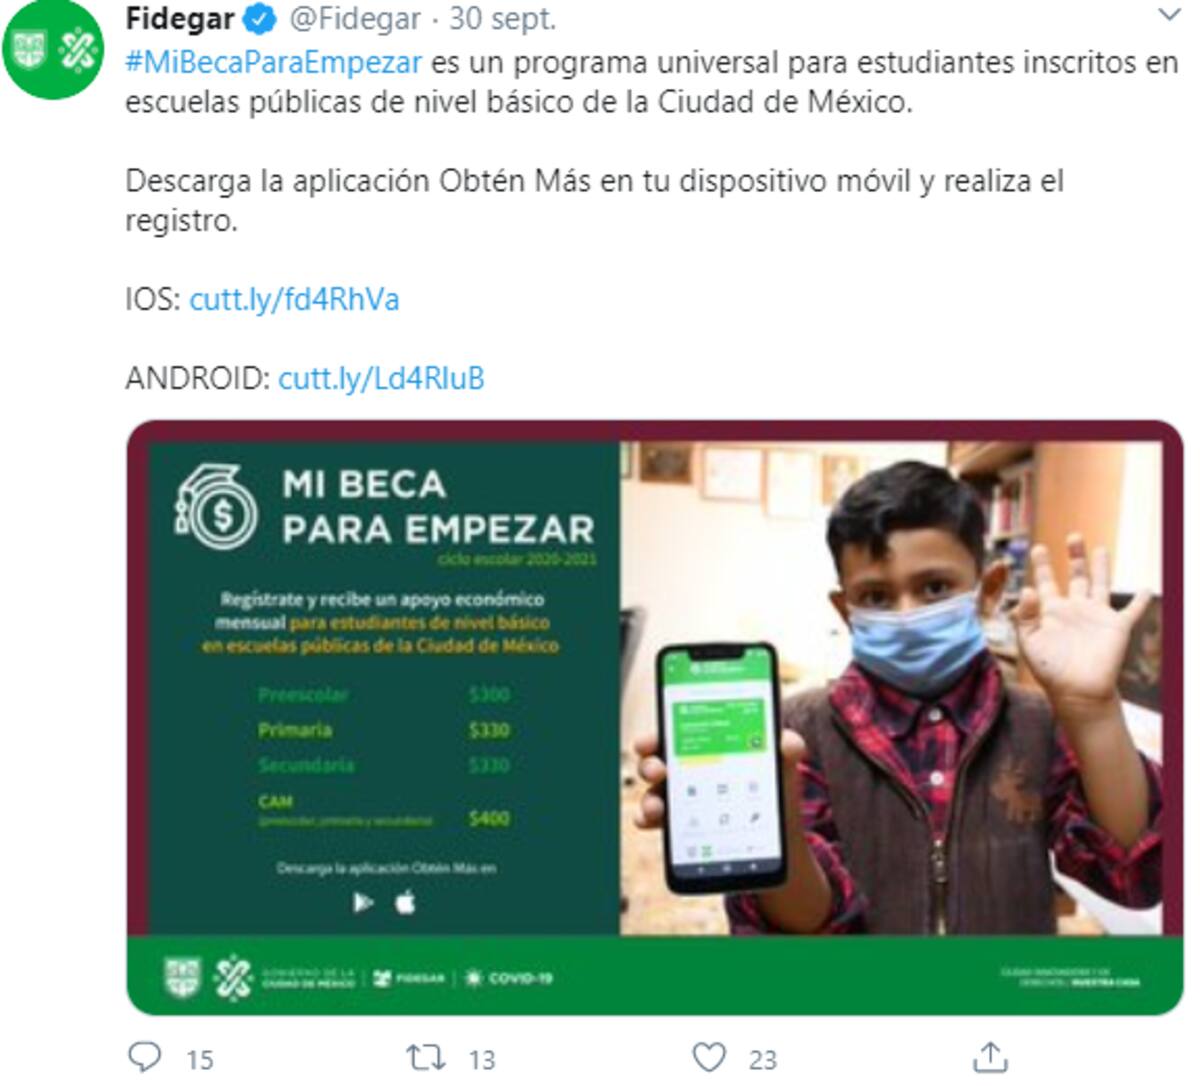
Task: Like the tweet with the heart icon
Action: 709,1057
